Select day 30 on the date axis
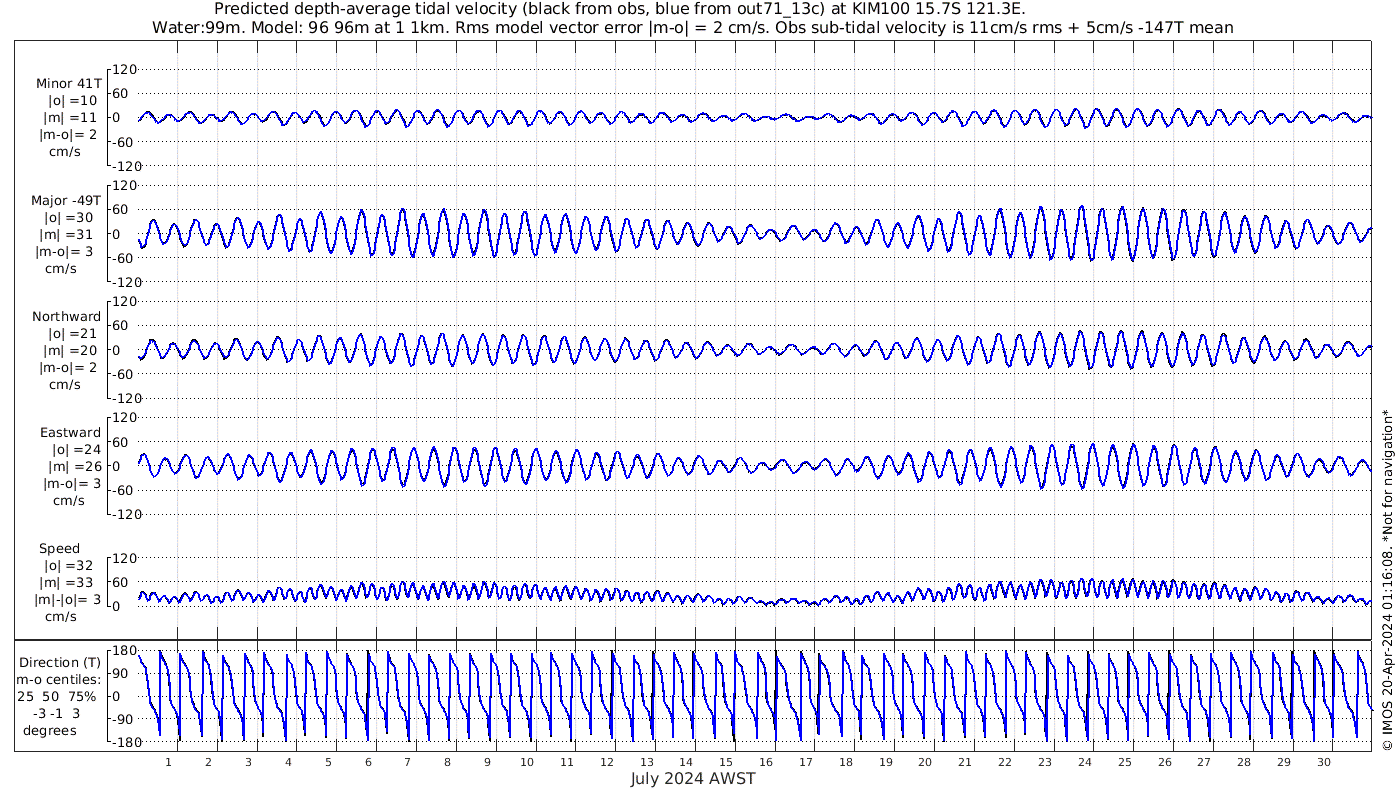 pos(1323,762)
